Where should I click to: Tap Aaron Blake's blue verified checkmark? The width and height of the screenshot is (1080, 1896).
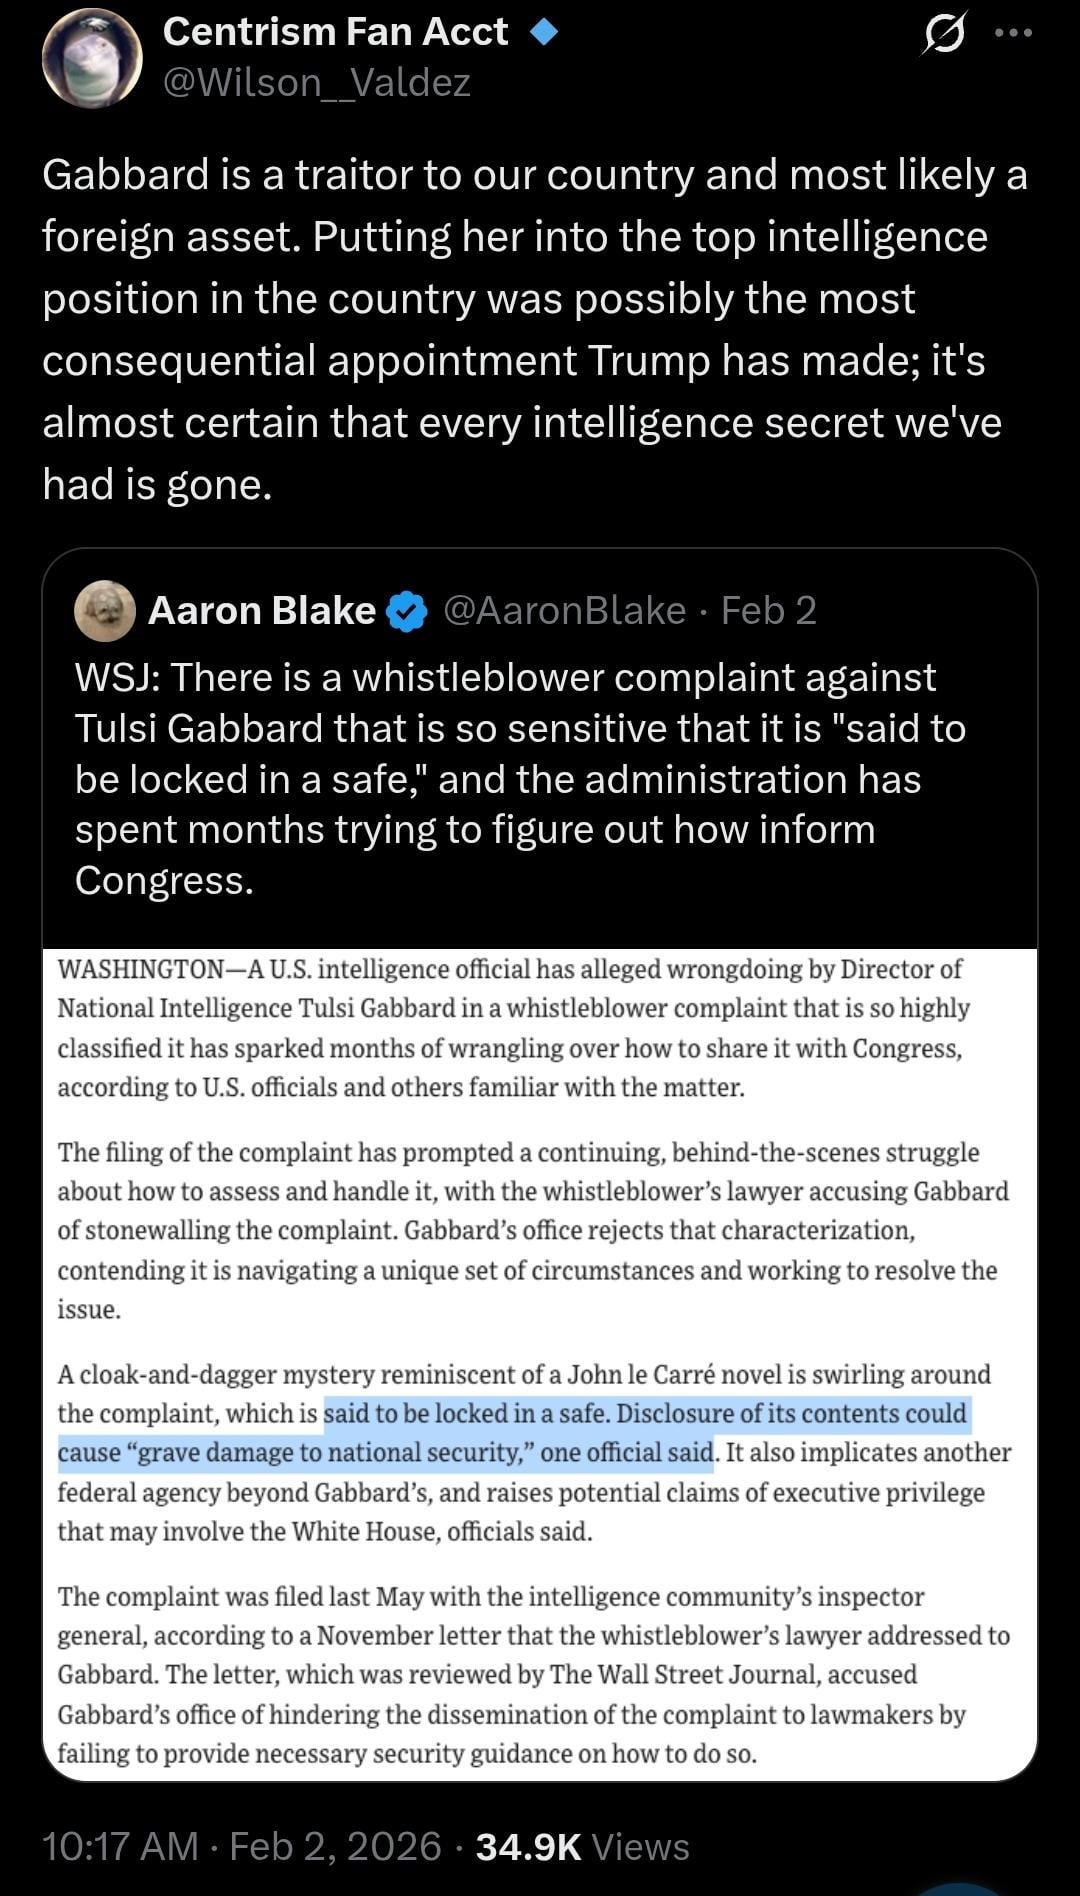pyautogui.click(x=407, y=611)
